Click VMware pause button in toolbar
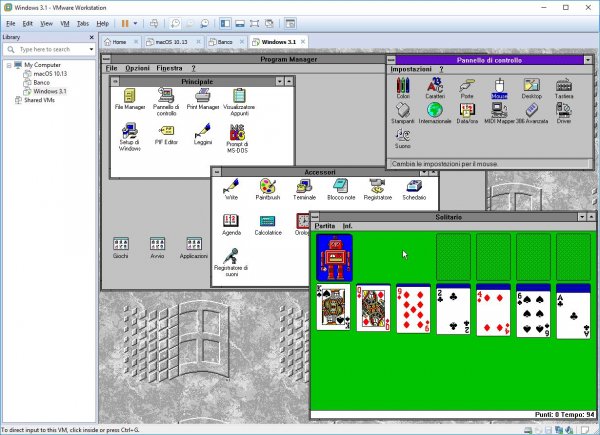Screen dimensions: 600x435 pyautogui.click(x=125, y=23)
